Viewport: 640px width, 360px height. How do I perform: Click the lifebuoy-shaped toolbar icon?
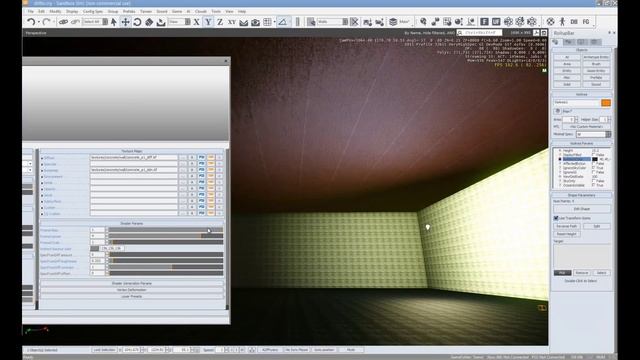coord(551,22)
